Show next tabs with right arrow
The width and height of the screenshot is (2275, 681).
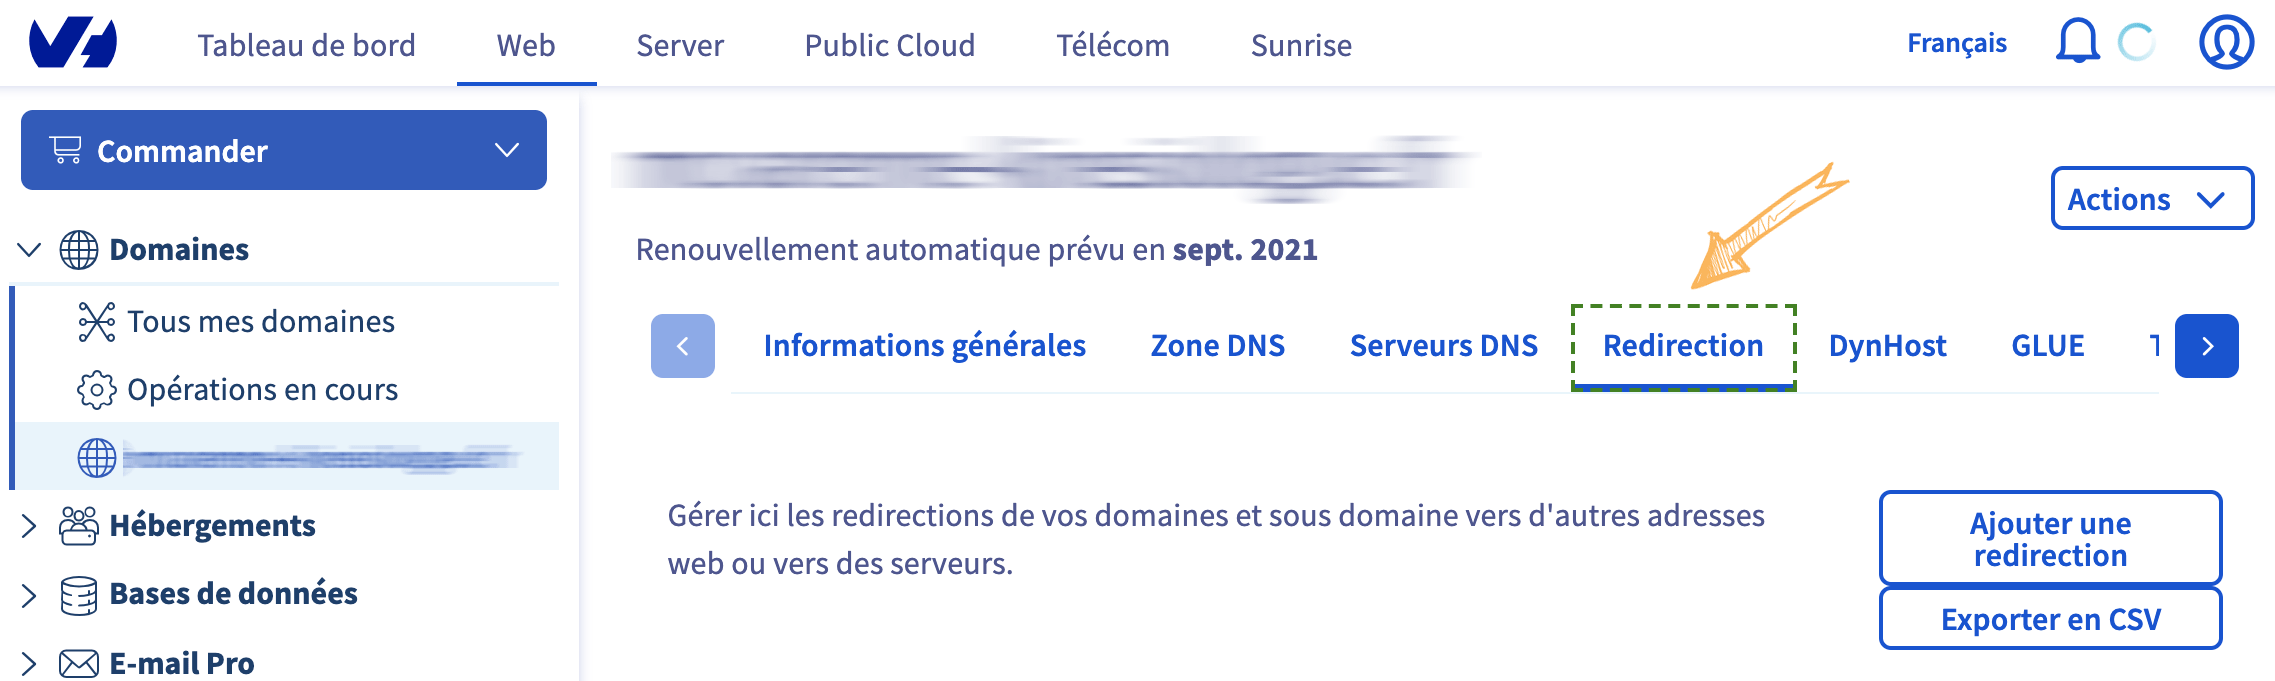(2206, 346)
